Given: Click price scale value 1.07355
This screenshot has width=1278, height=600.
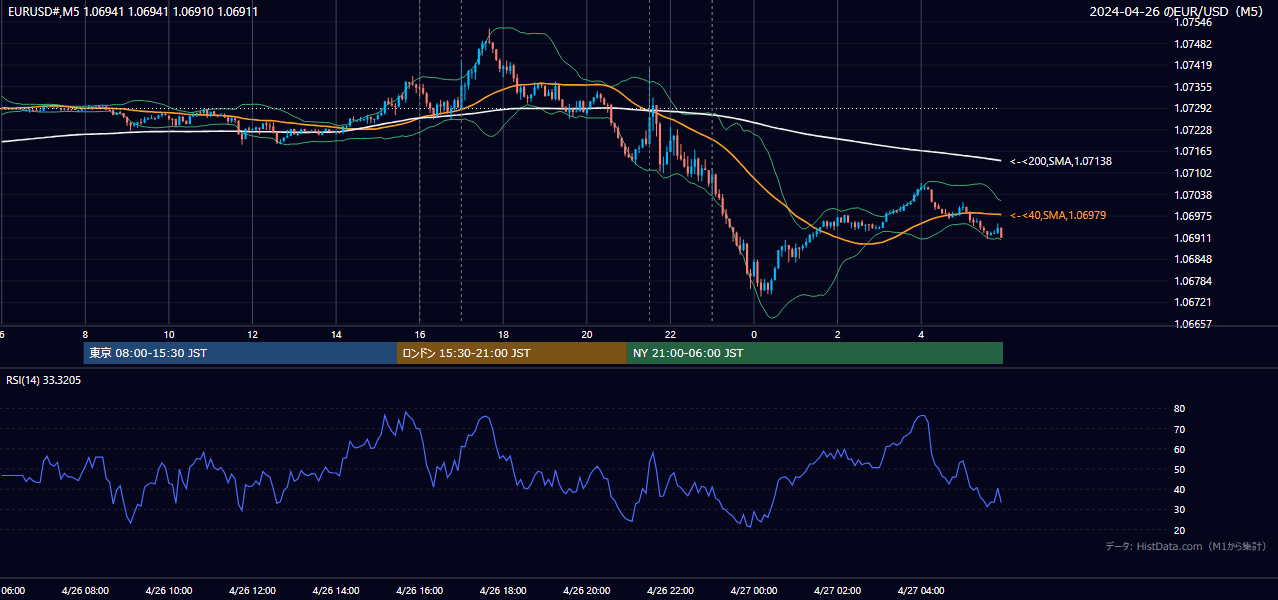Looking at the screenshot, I should pyautogui.click(x=1192, y=87).
